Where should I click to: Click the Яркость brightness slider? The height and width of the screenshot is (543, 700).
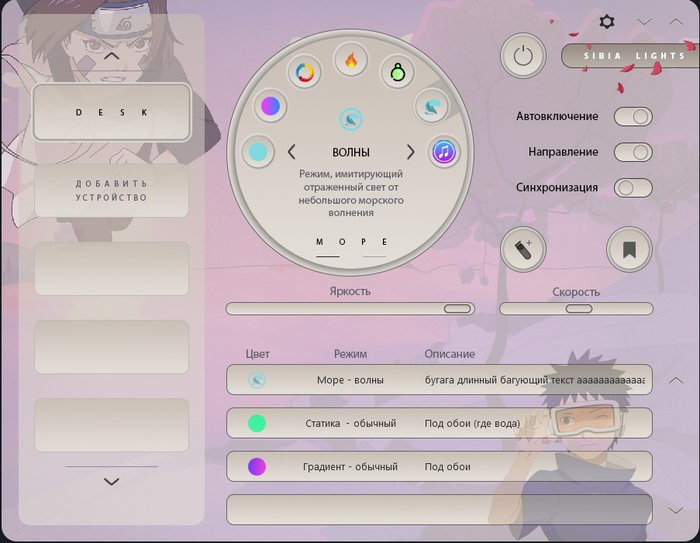350,309
